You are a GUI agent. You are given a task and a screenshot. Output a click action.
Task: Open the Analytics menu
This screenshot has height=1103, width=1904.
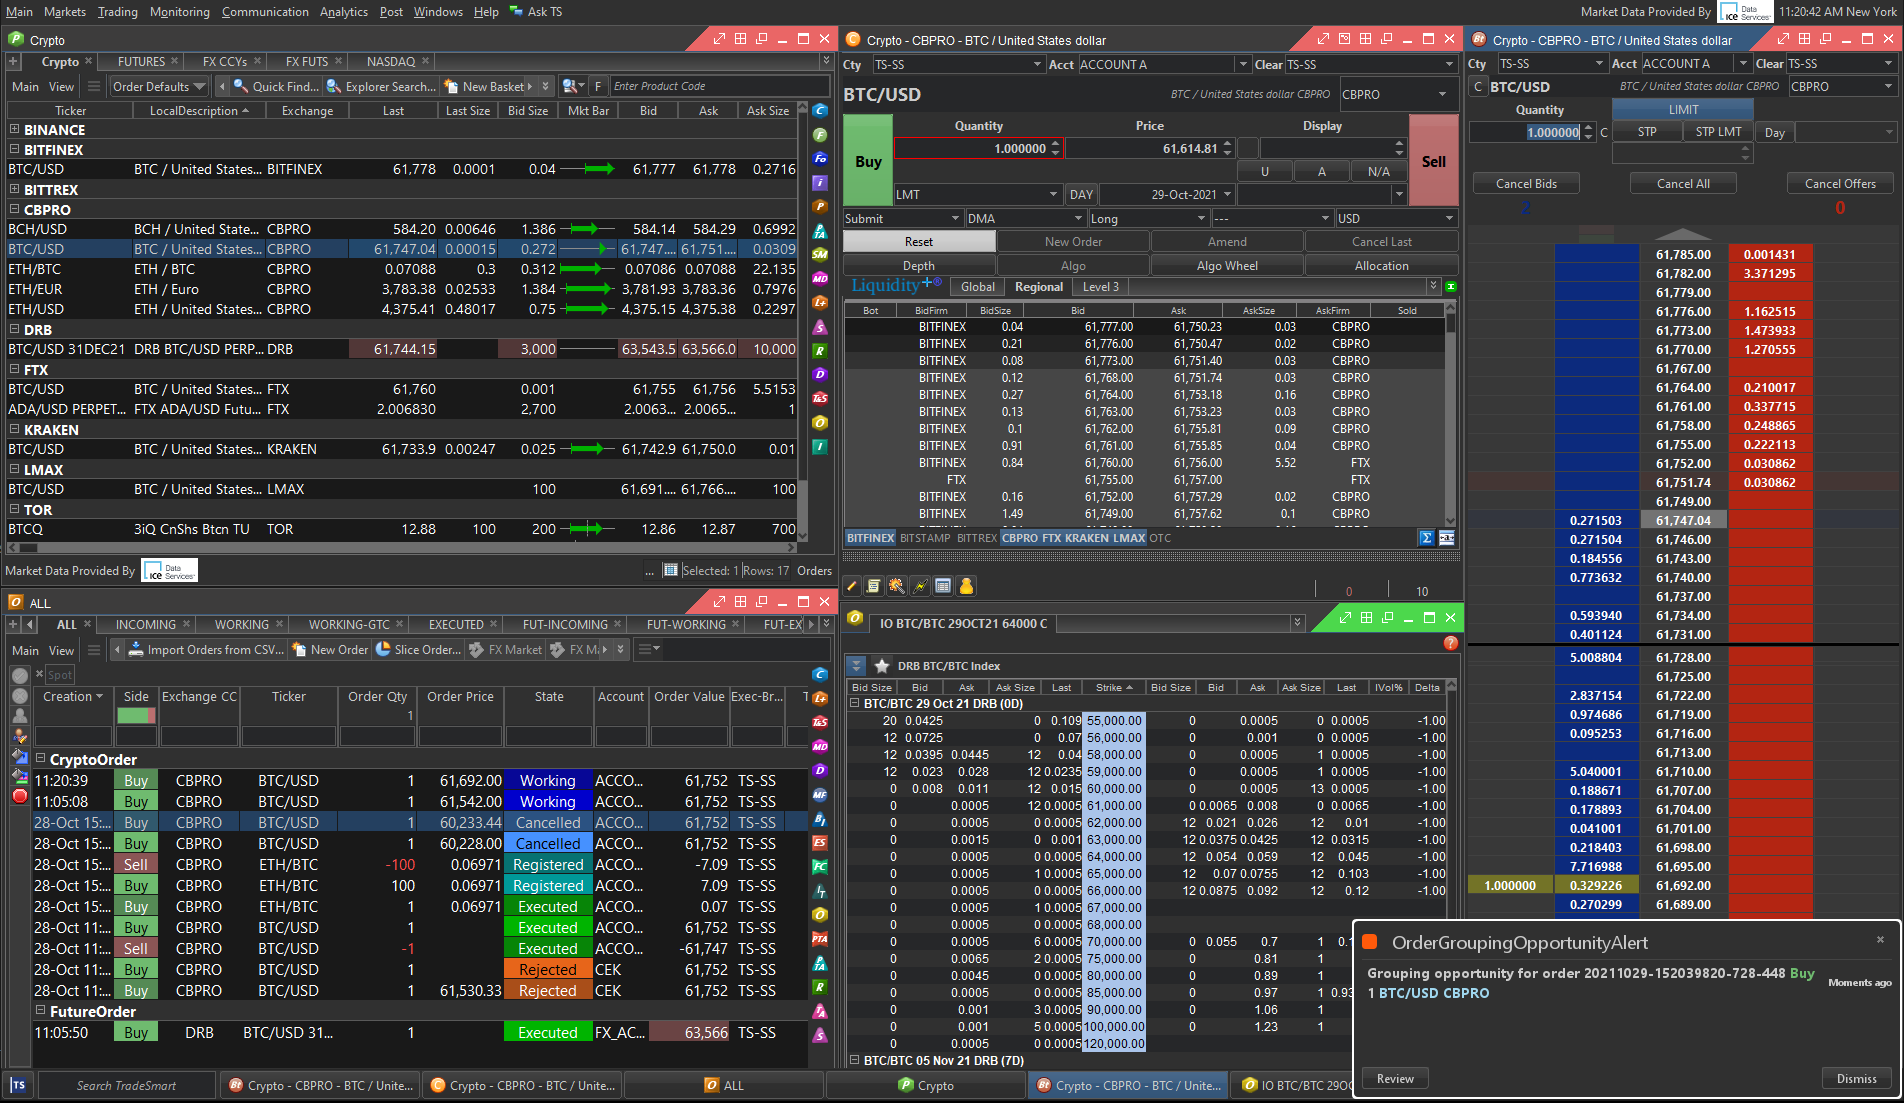click(x=343, y=12)
